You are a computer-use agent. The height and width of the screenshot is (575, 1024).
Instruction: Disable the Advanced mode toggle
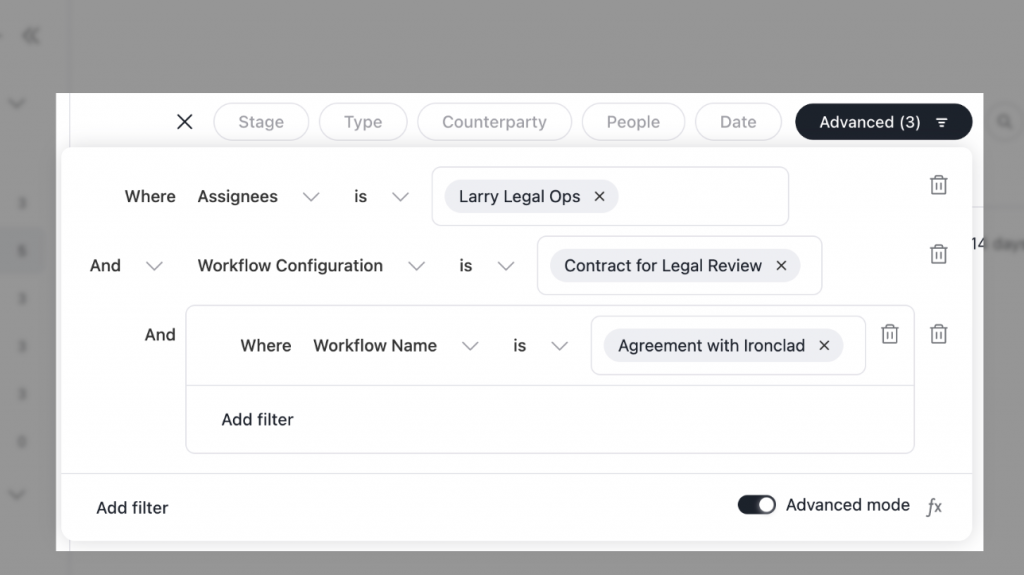[757, 505]
